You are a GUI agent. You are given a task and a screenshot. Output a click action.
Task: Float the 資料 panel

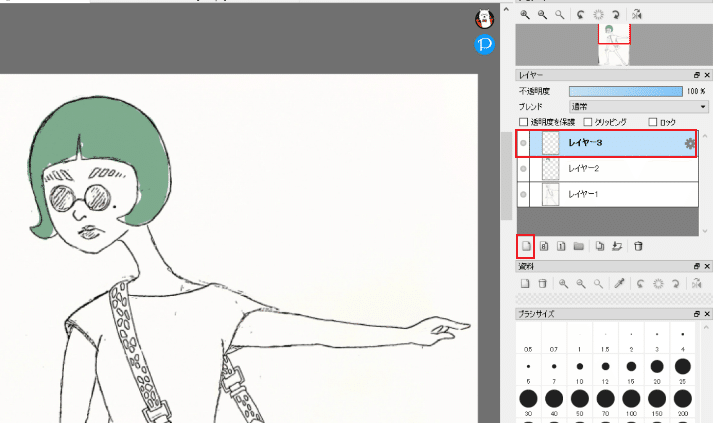(x=696, y=266)
